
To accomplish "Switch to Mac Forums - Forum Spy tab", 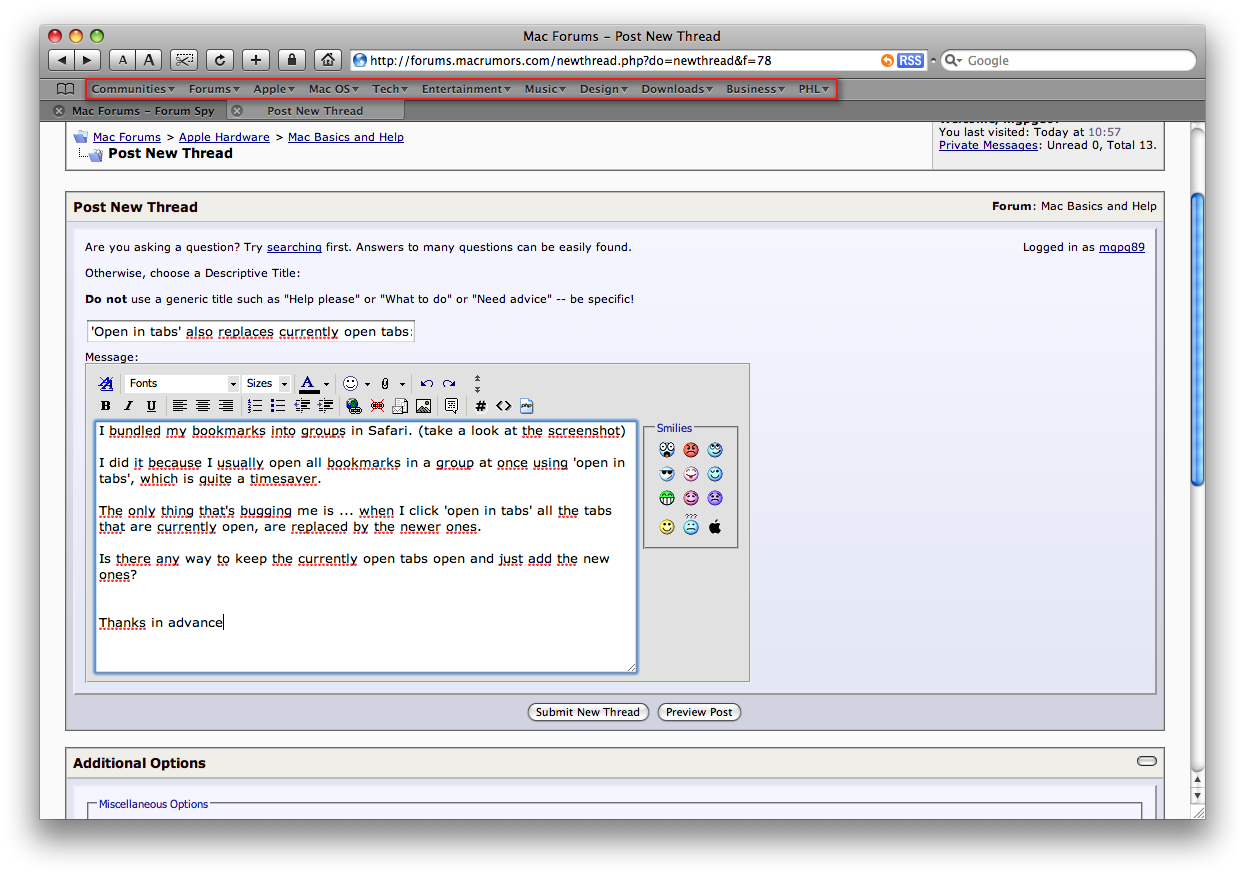I will pos(143,111).
